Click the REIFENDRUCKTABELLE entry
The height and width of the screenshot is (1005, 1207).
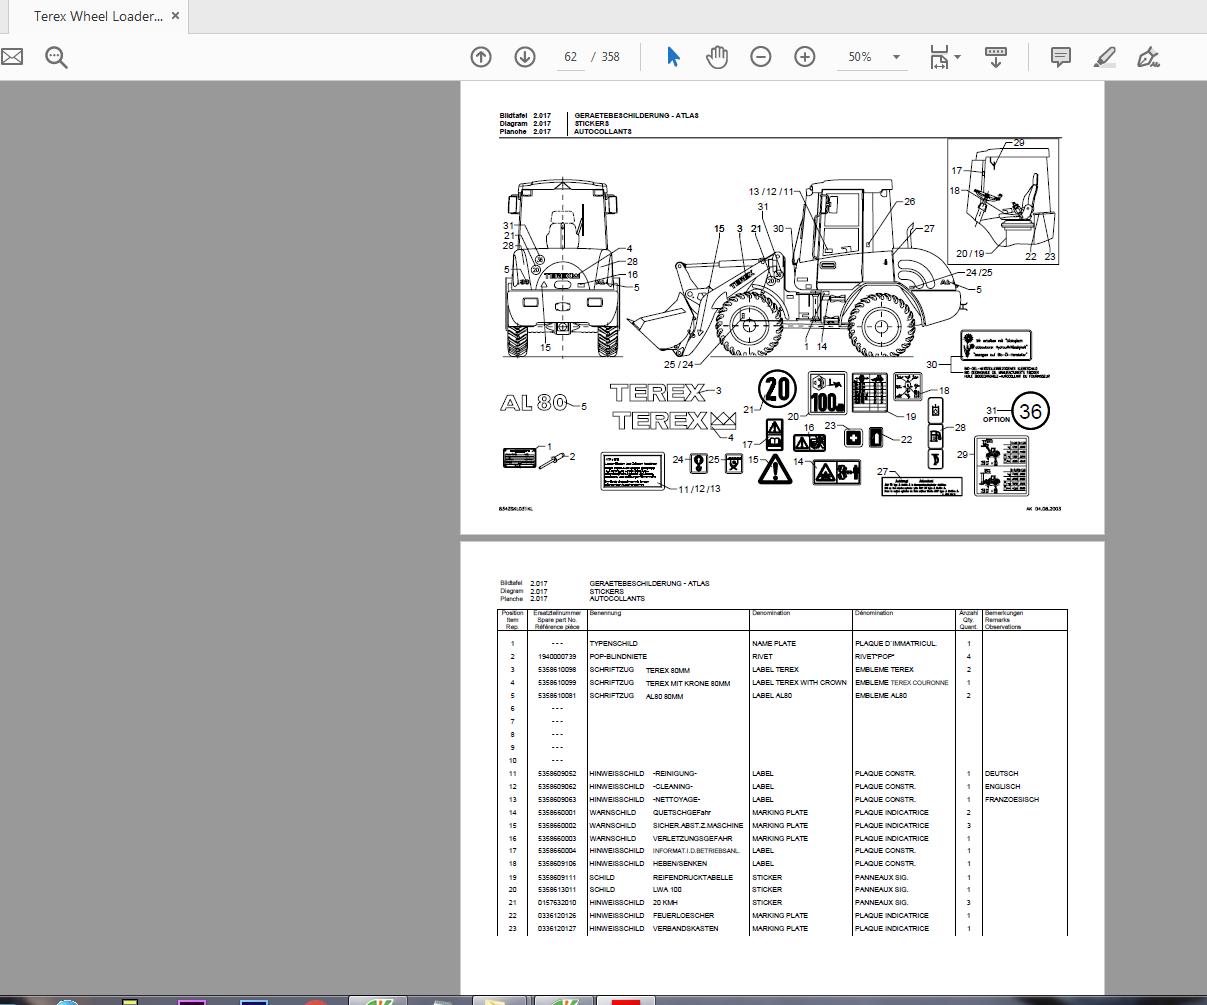691,878
